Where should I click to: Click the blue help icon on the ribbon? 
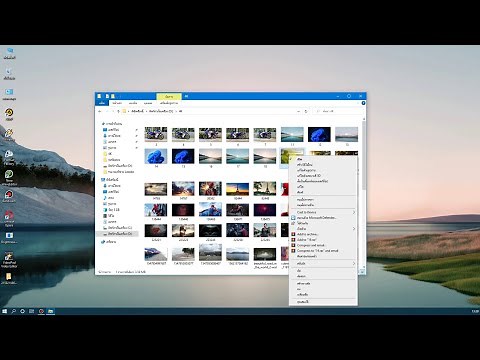(x=363, y=103)
